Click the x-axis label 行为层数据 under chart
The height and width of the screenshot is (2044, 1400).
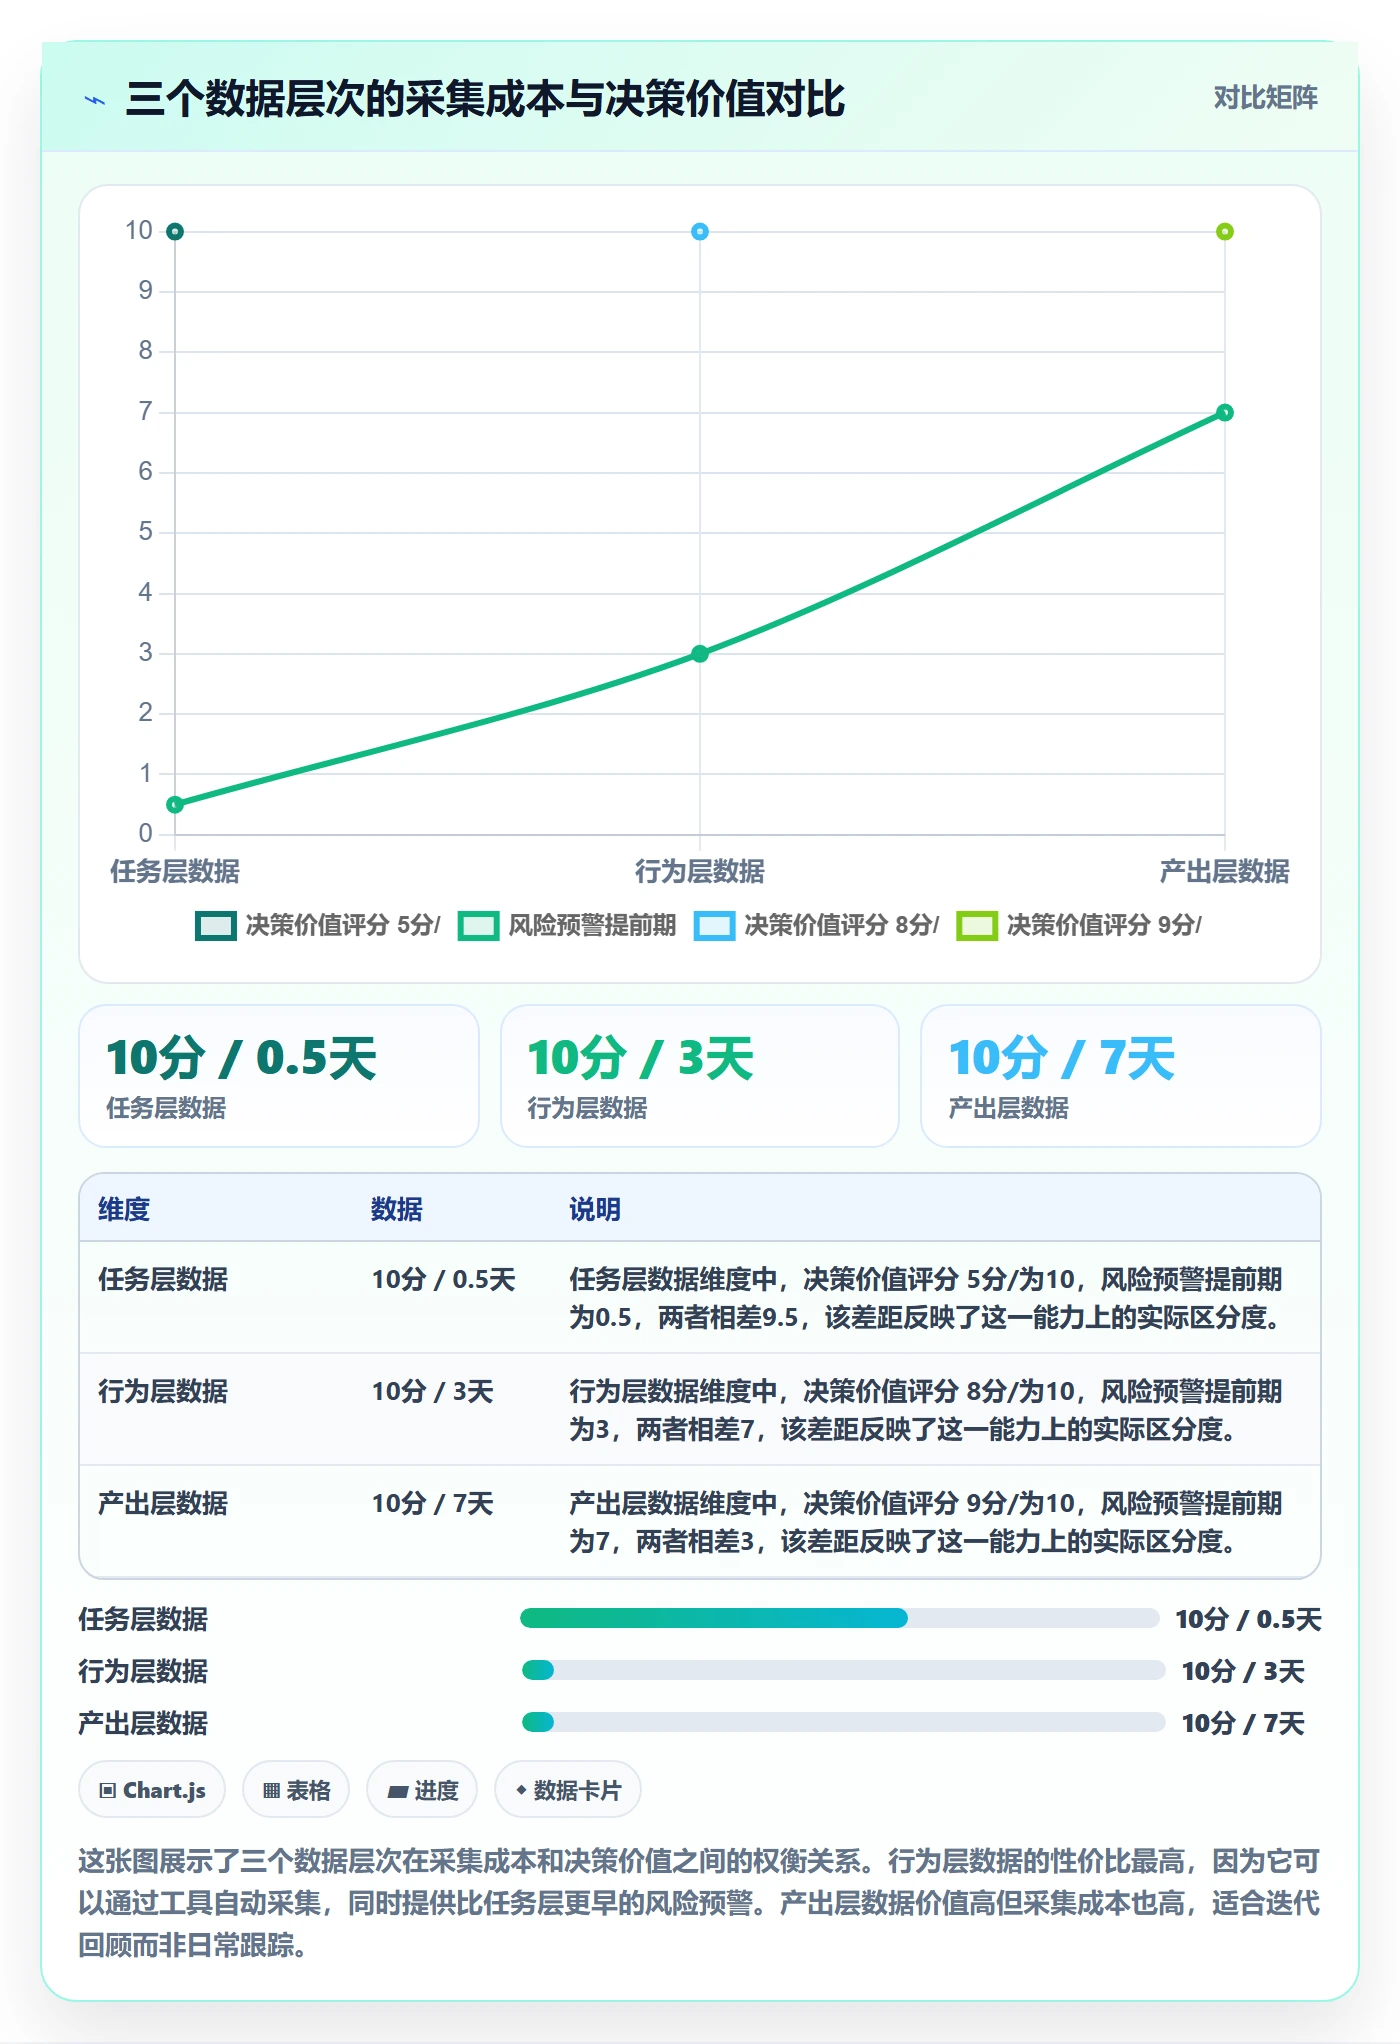(700, 871)
